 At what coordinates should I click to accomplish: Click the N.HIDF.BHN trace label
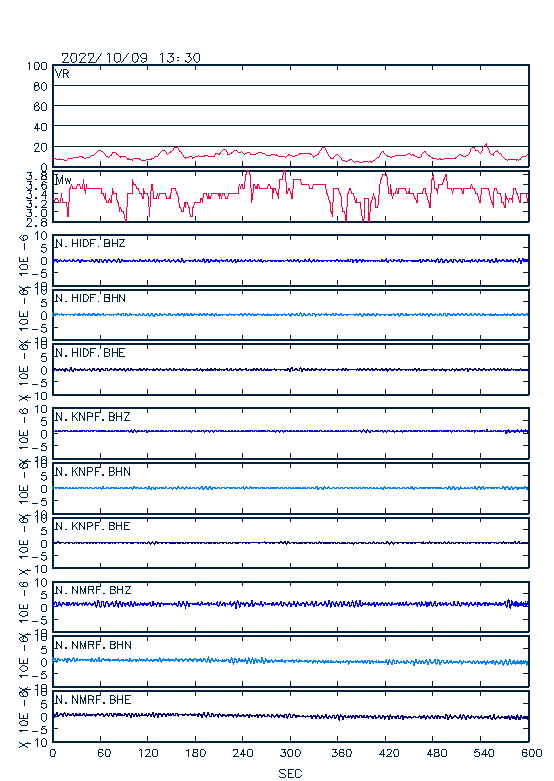(90, 298)
